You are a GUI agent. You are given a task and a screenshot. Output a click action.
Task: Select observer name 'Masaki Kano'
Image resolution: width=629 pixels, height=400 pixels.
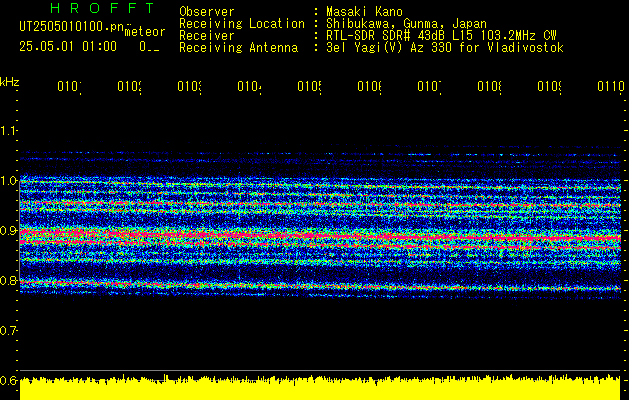click(364, 11)
